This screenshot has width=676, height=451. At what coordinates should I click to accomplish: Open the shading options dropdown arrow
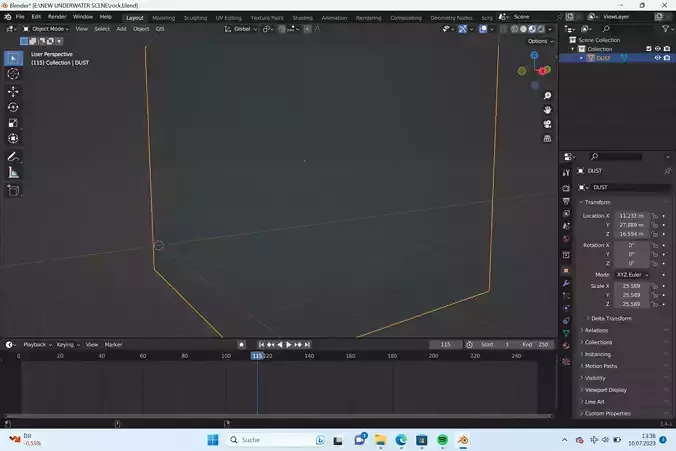[x=550, y=29]
